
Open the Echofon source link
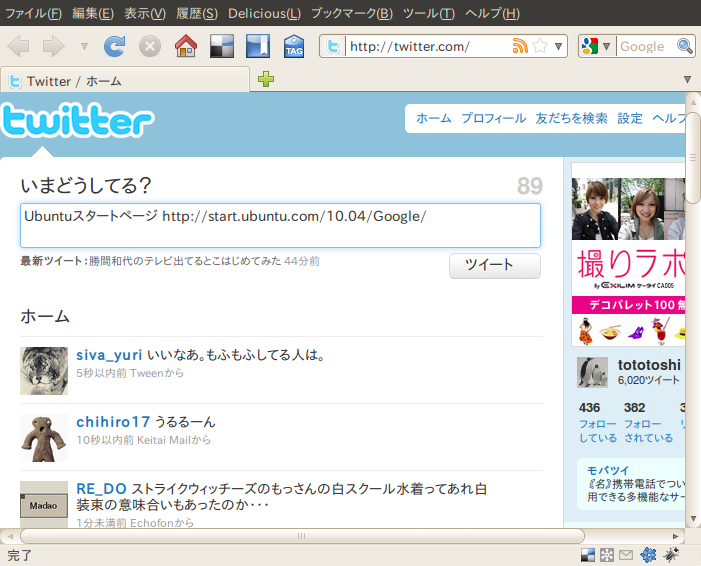[x=152, y=523]
